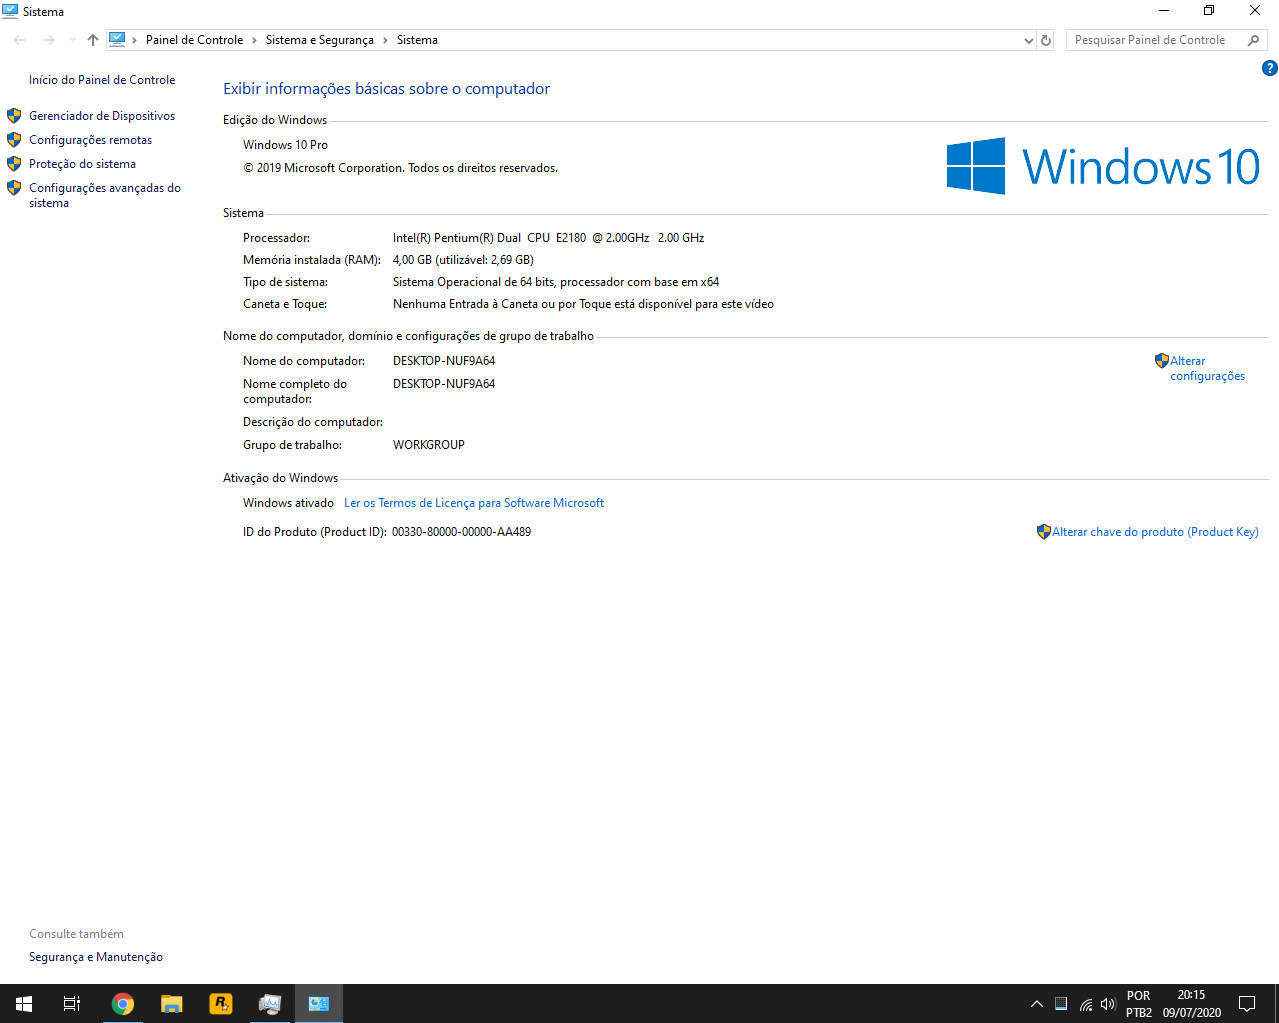Click the tray icon left of network
Image resolution: width=1279 pixels, height=1023 pixels.
[1061, 1004]
